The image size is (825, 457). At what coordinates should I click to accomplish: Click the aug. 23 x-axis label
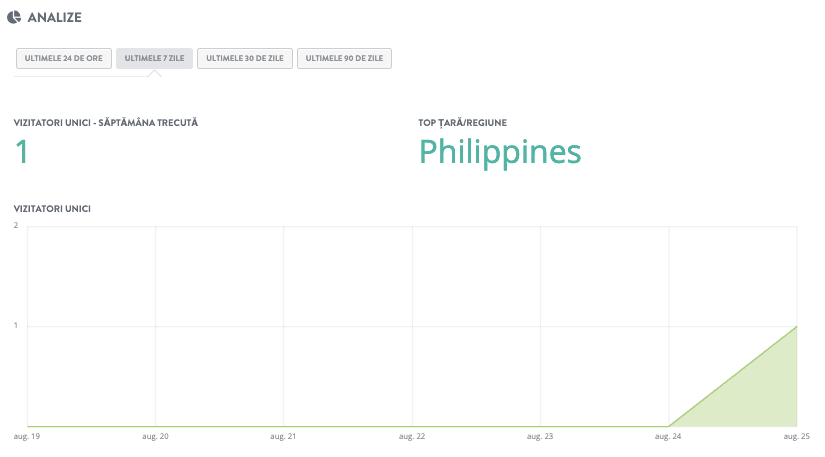point(540,436)
